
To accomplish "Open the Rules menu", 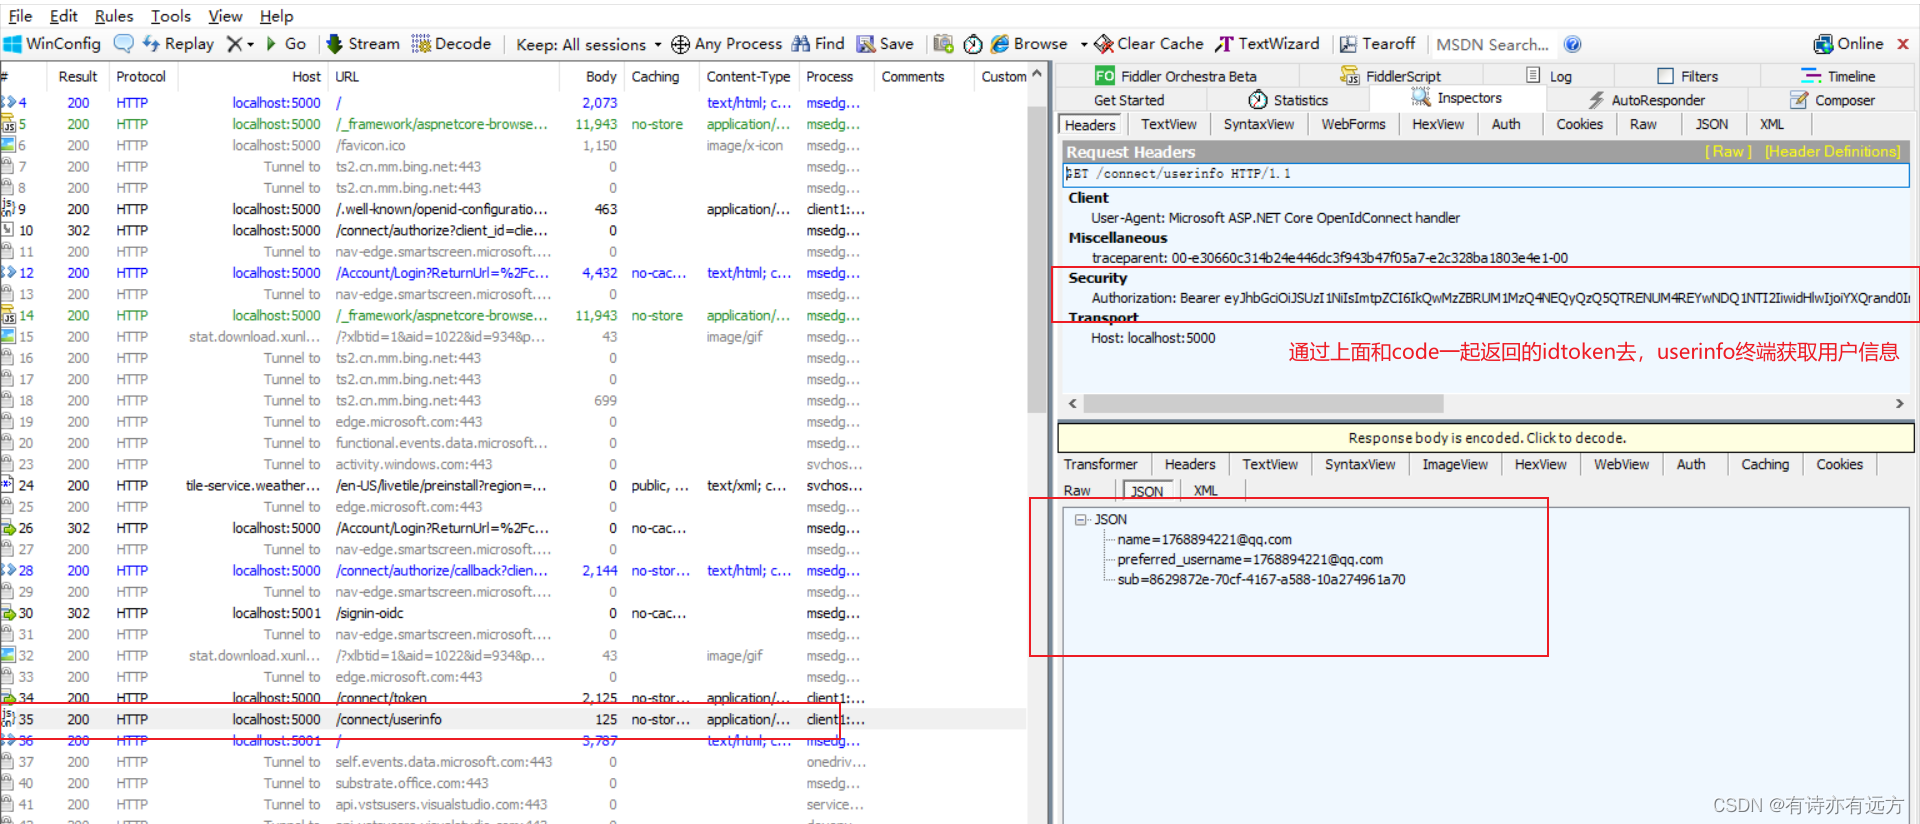I will click(x=114, y=16).
